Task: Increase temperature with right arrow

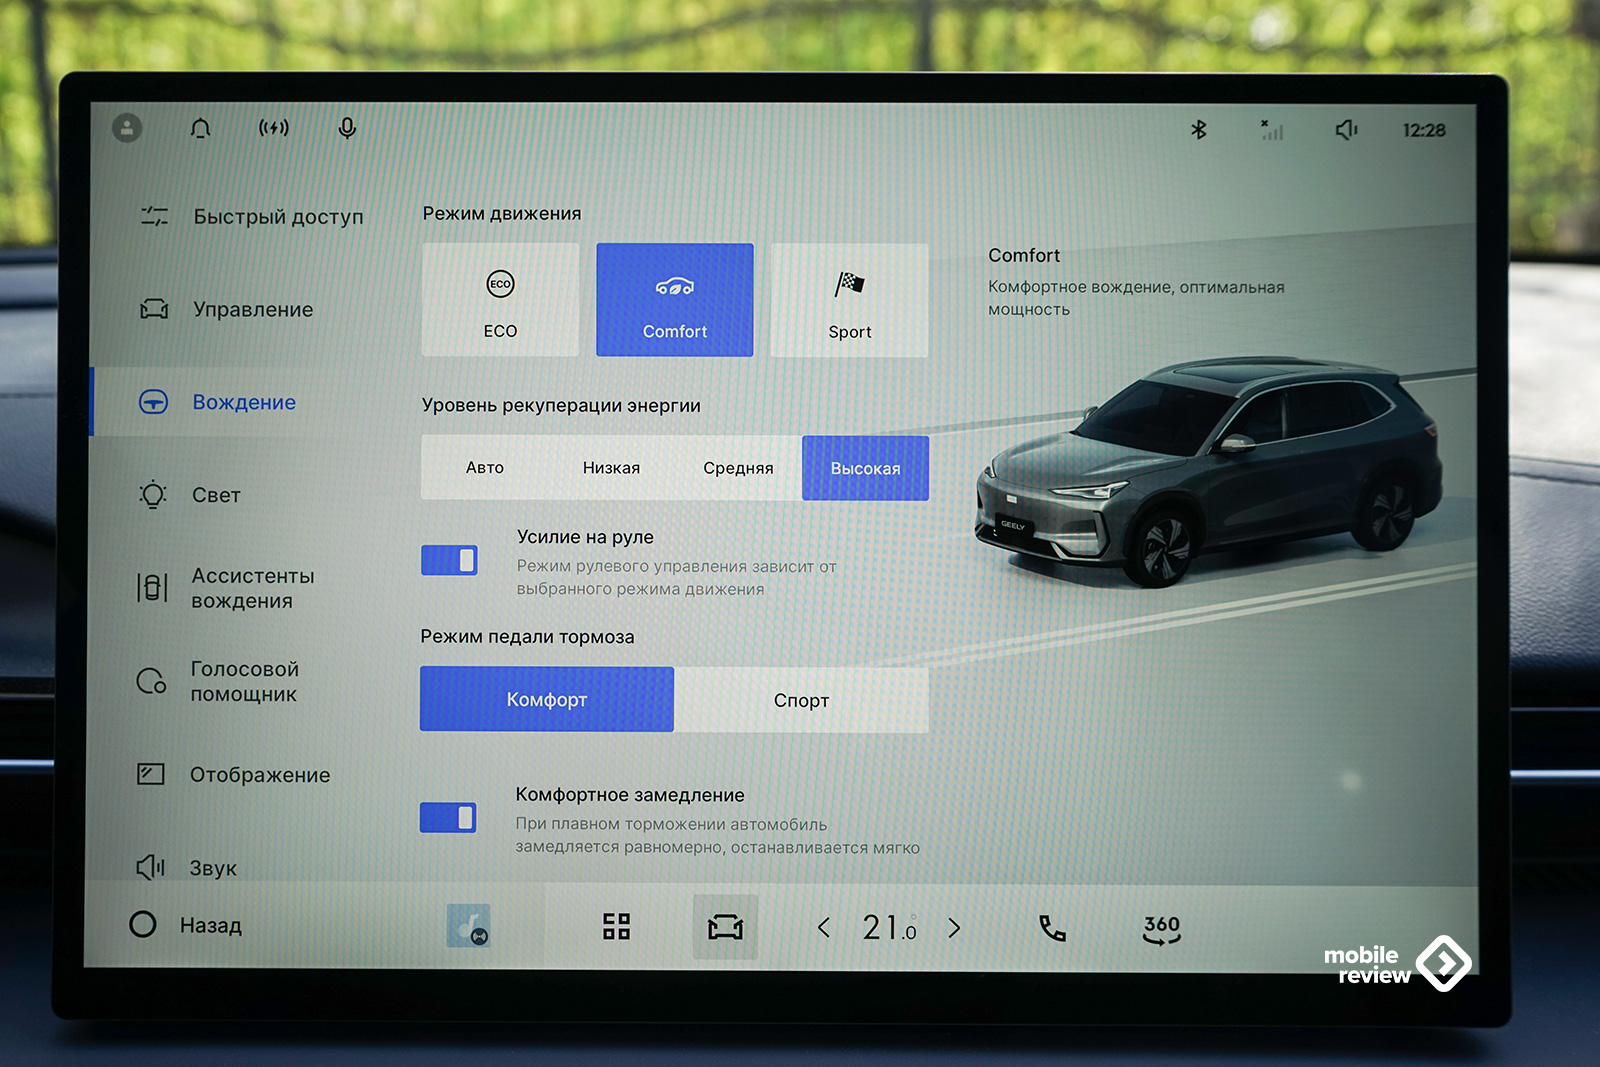Action: pos(954,928)
